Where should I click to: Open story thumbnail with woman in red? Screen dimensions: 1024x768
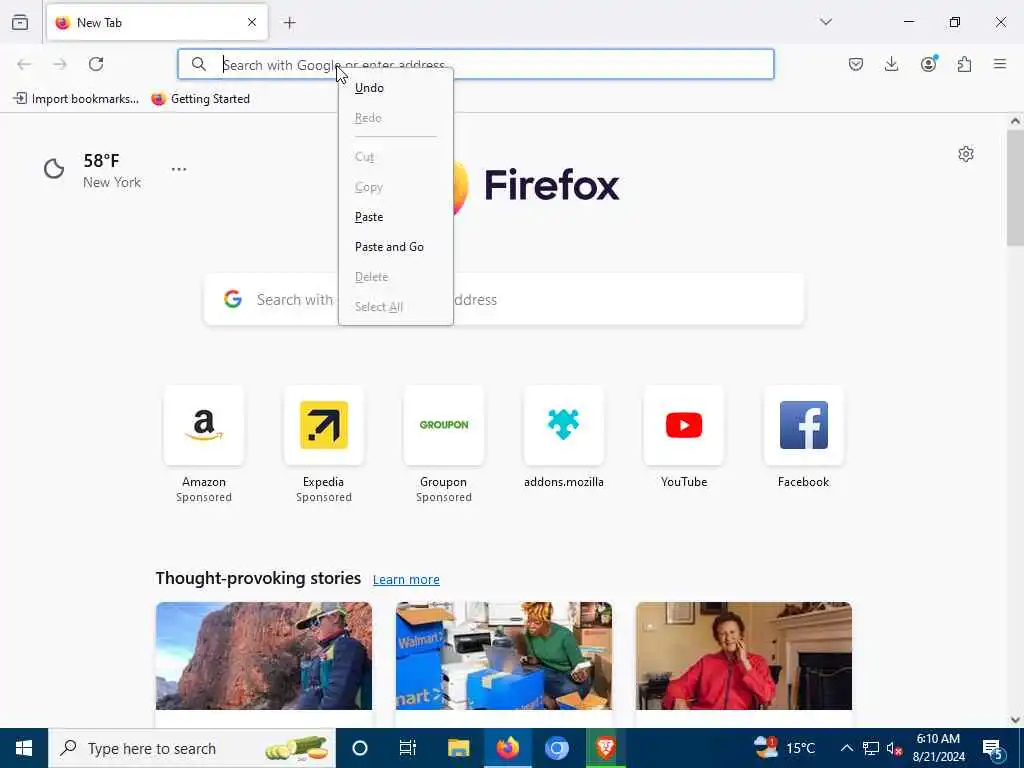coord(744,656)
